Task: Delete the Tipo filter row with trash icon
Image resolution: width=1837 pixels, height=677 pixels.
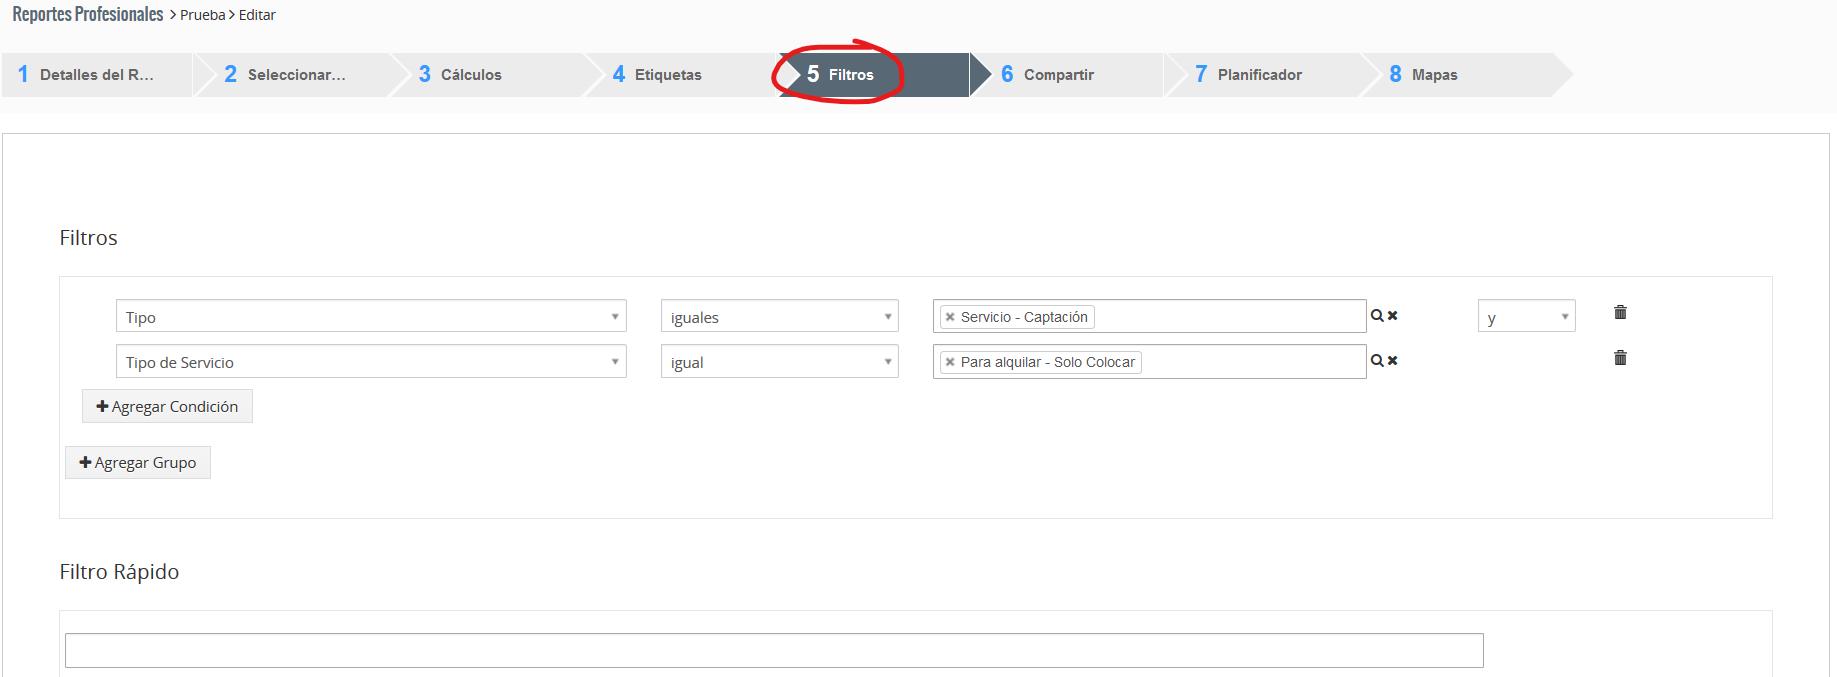Action: (1620, 313)
